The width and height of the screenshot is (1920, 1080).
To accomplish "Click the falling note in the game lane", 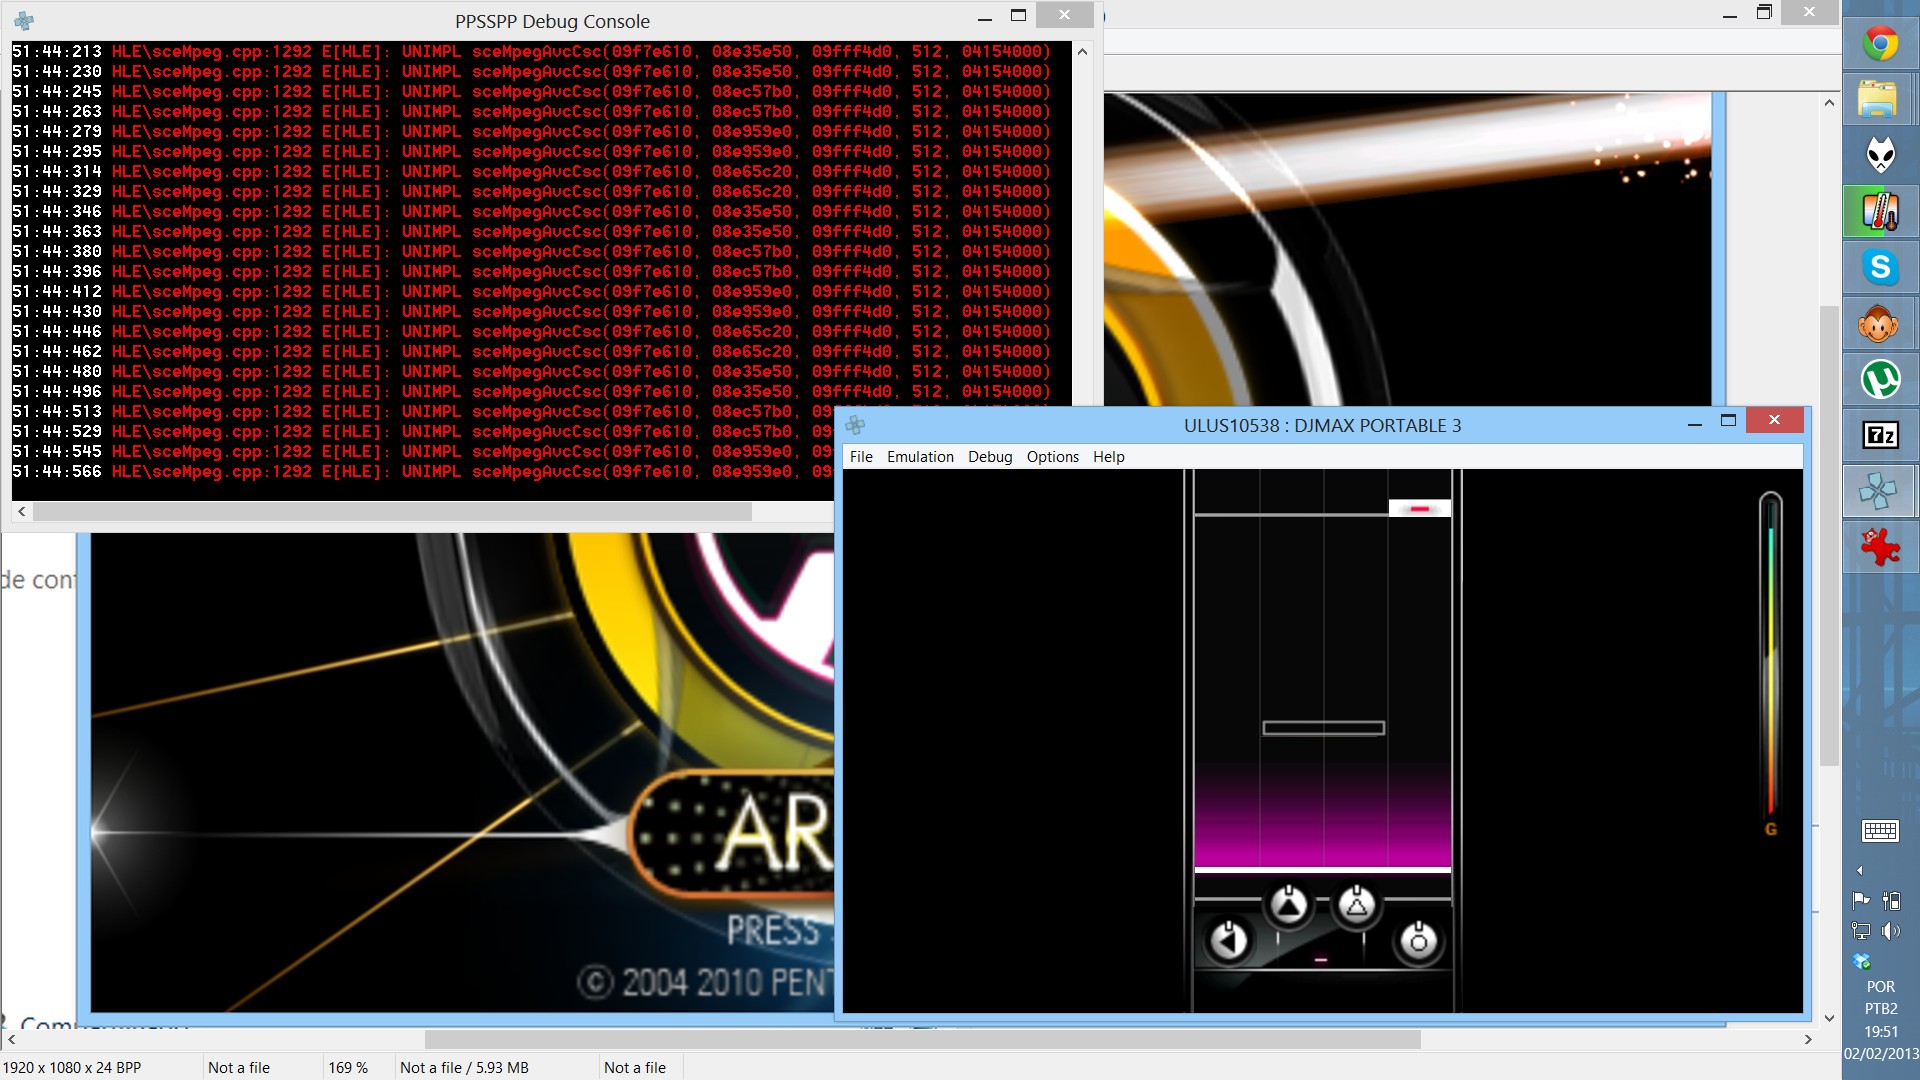I will coord(1419,508).
